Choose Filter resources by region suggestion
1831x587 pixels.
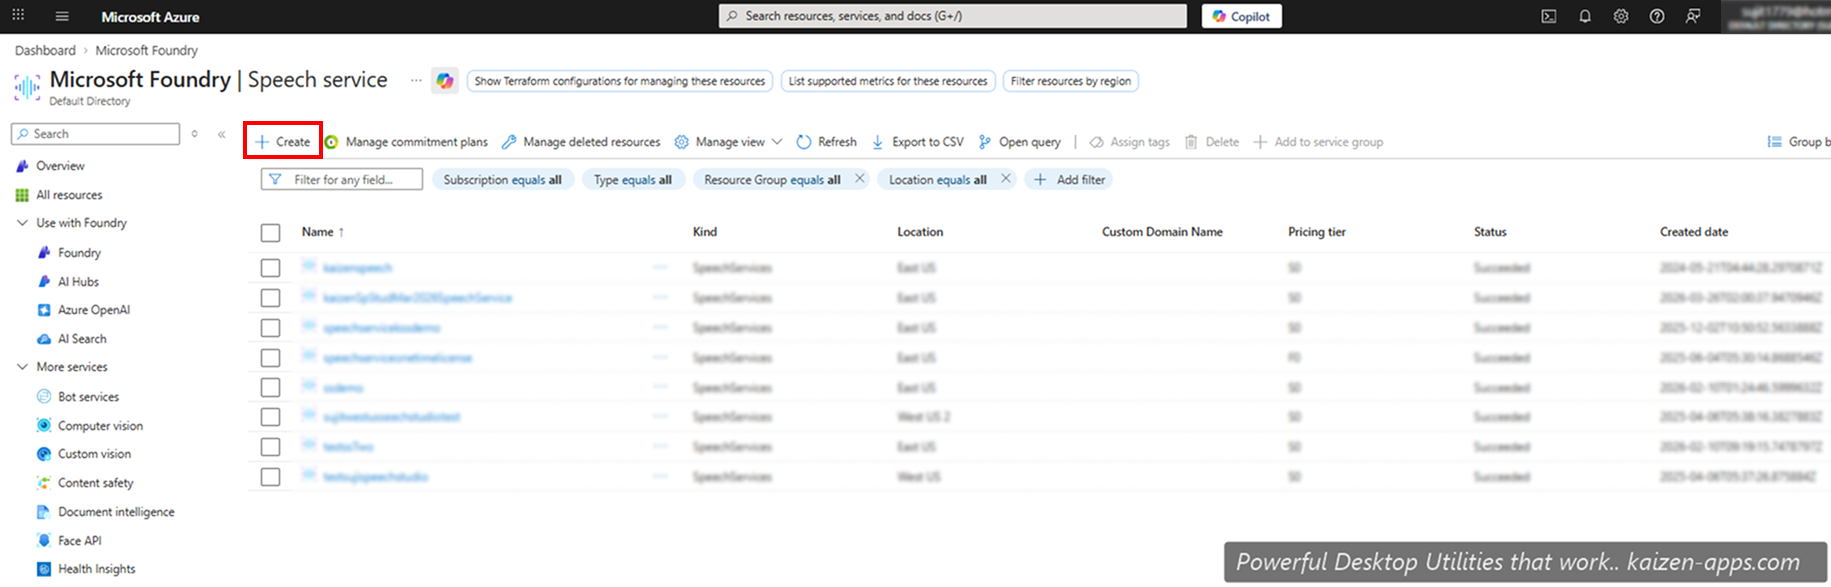tap(1071, 81)
